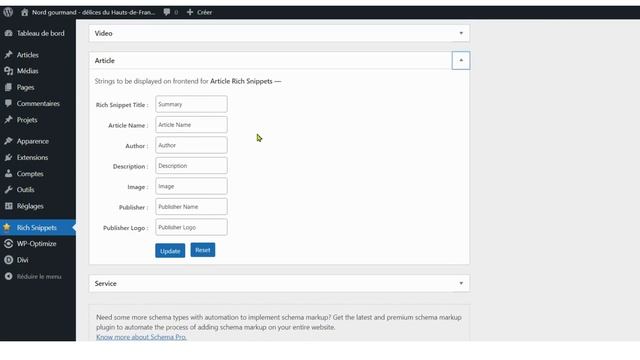Click the Articles pin icon
This screenshot has width=640, height=360.
(9, 55)
